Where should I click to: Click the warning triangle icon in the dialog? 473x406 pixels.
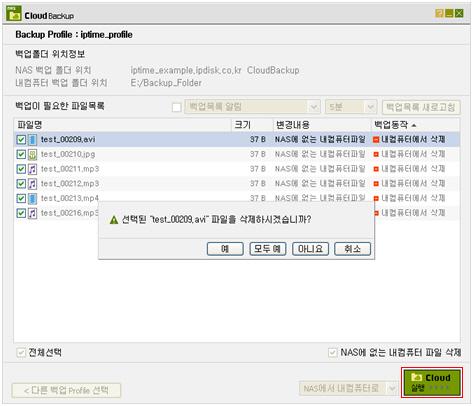click(114, 220)
